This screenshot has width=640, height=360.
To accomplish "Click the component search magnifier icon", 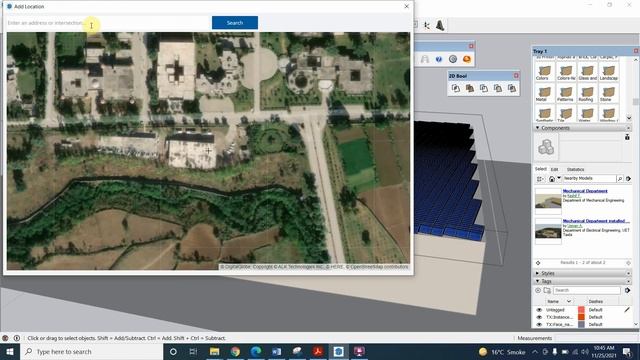I will 620,179.
